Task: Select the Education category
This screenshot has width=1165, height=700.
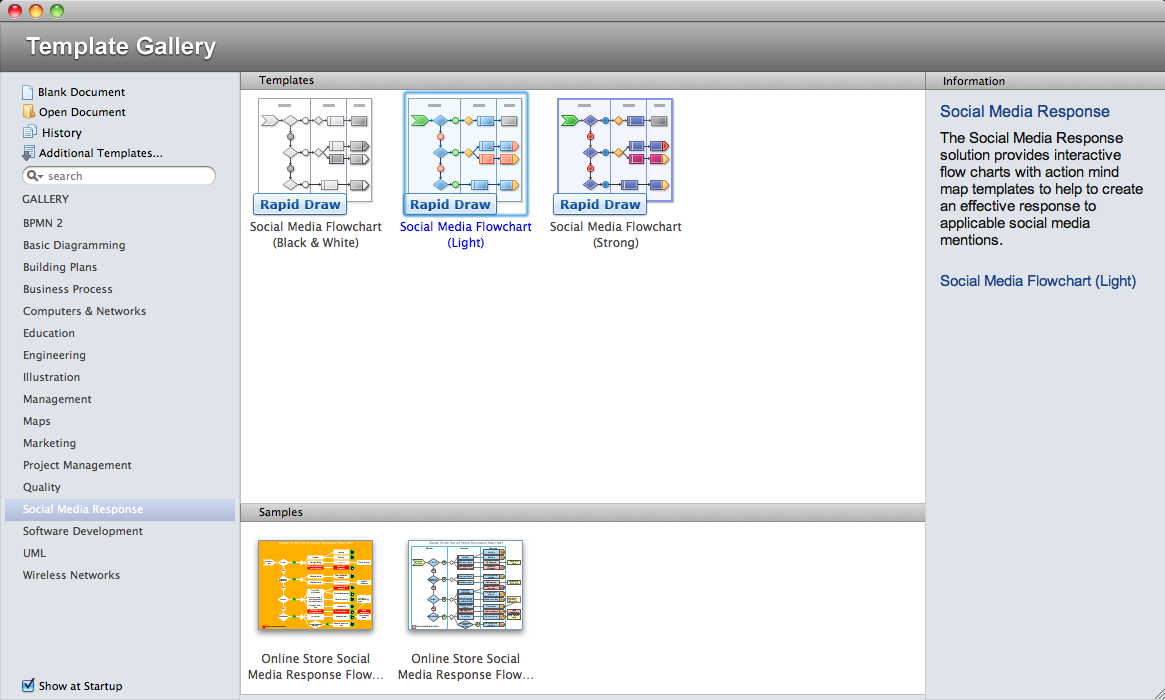Action: pyautogui.click(x=48, y=333)
